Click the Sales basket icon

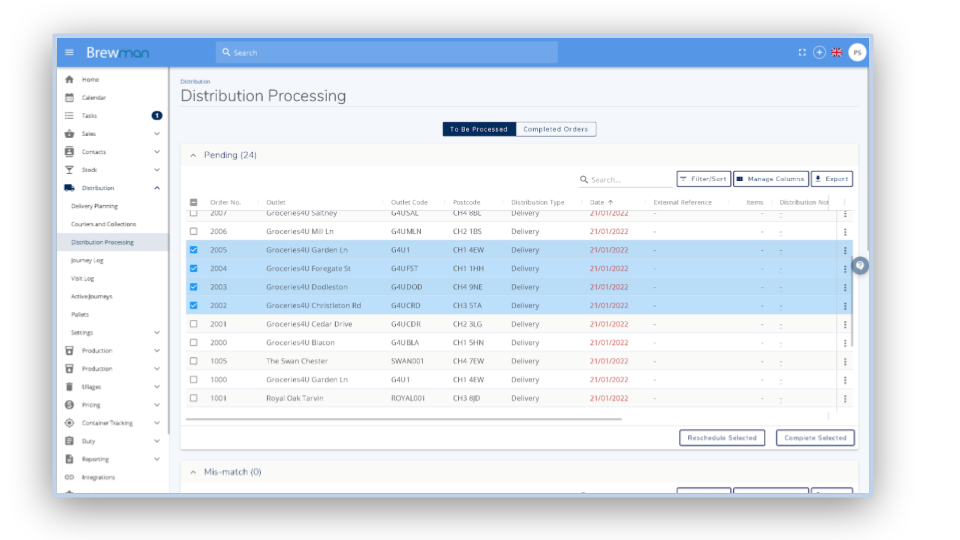click(69, 133)
